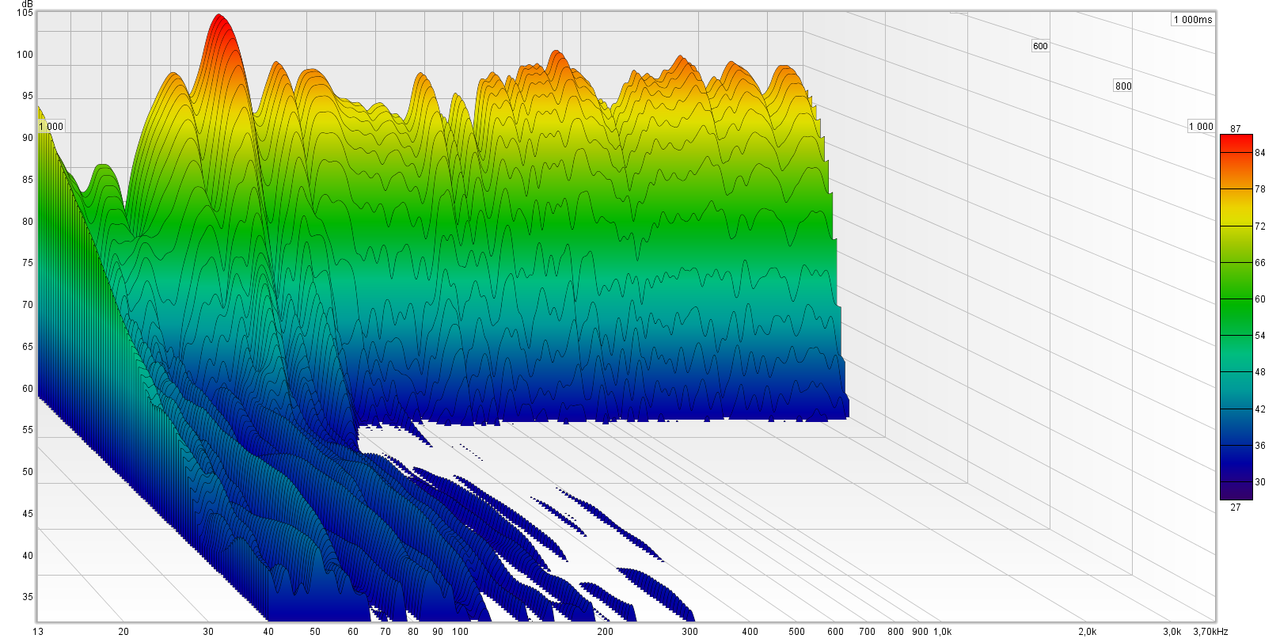Click the '66' value on color scale
Screen dimensions: 1280x639
click(1261, 262)
